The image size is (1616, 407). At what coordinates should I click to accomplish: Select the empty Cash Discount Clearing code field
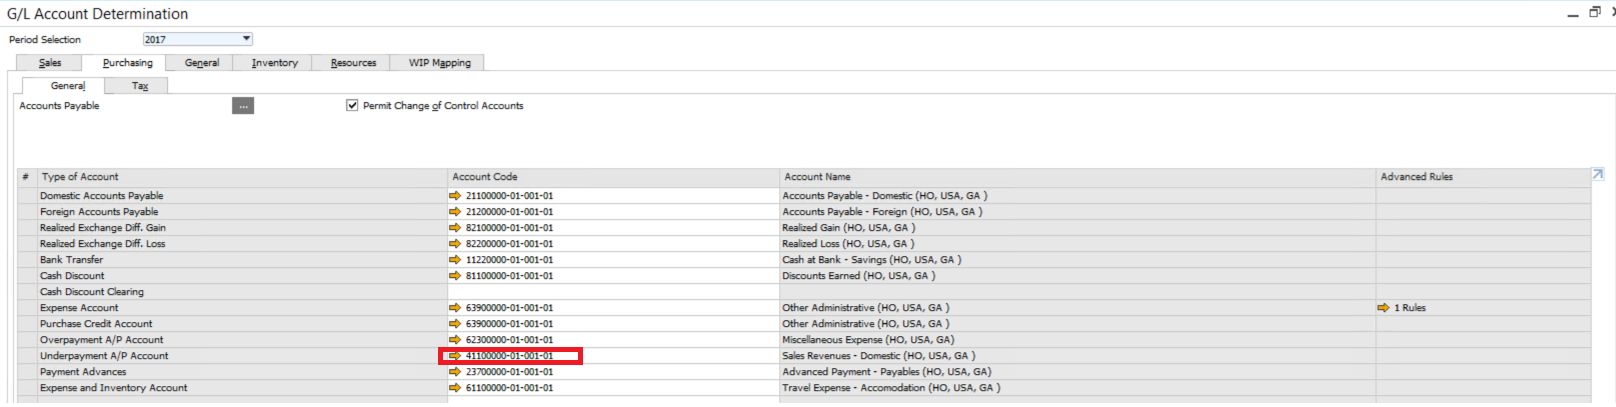click(x=612, y=292)
